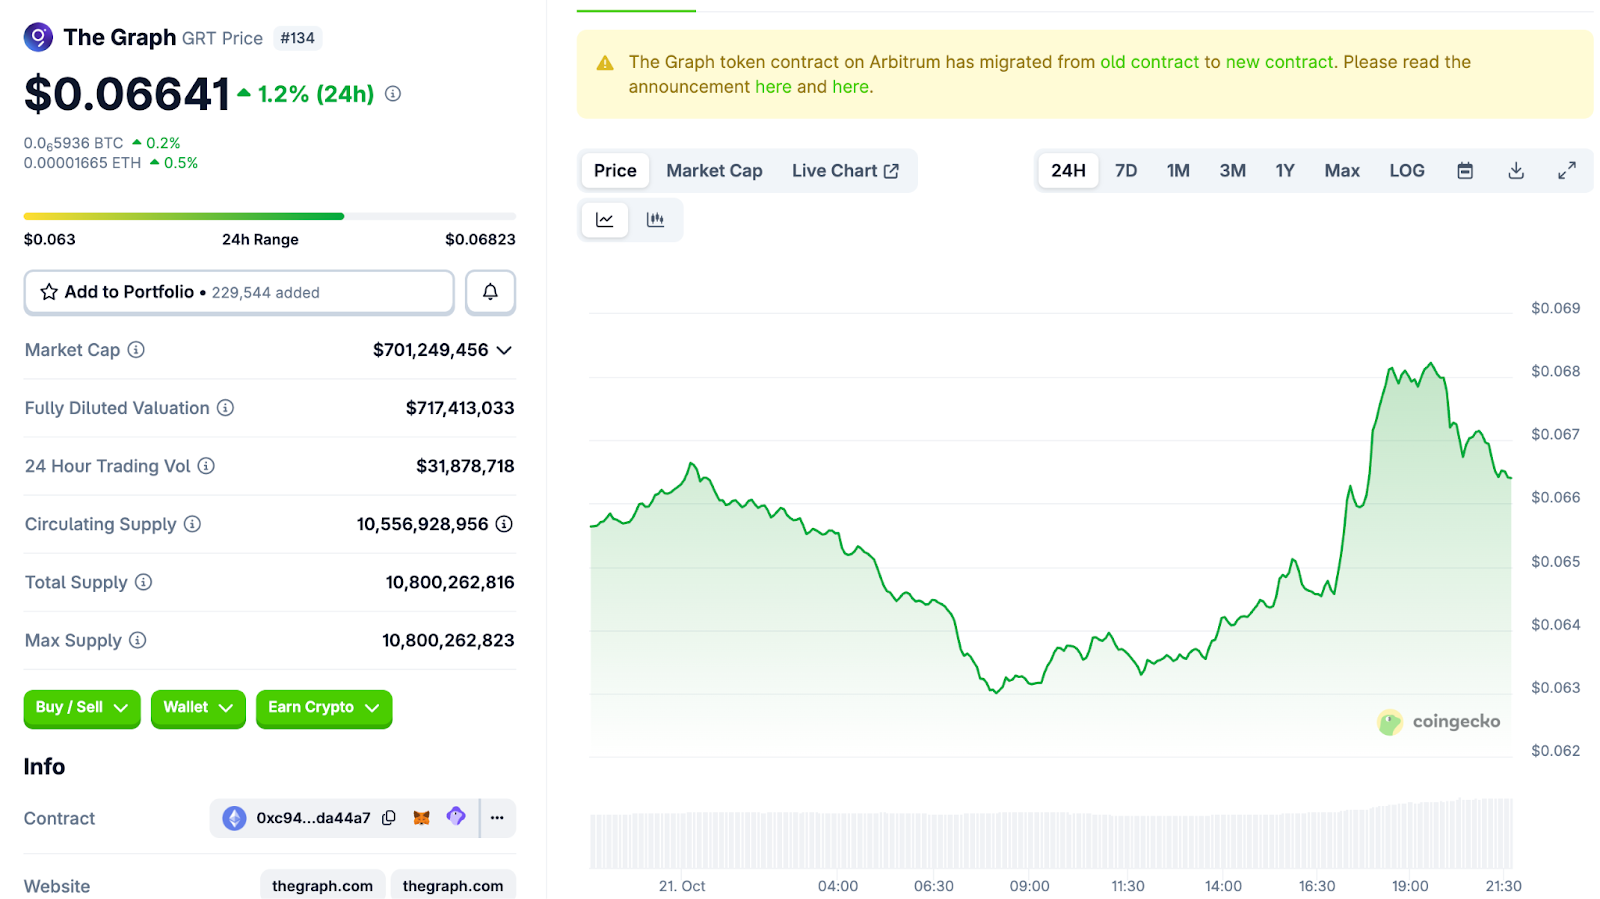Set chart range to 3M
This screenshot has width=1600, height=899.
coord(1232,171)
